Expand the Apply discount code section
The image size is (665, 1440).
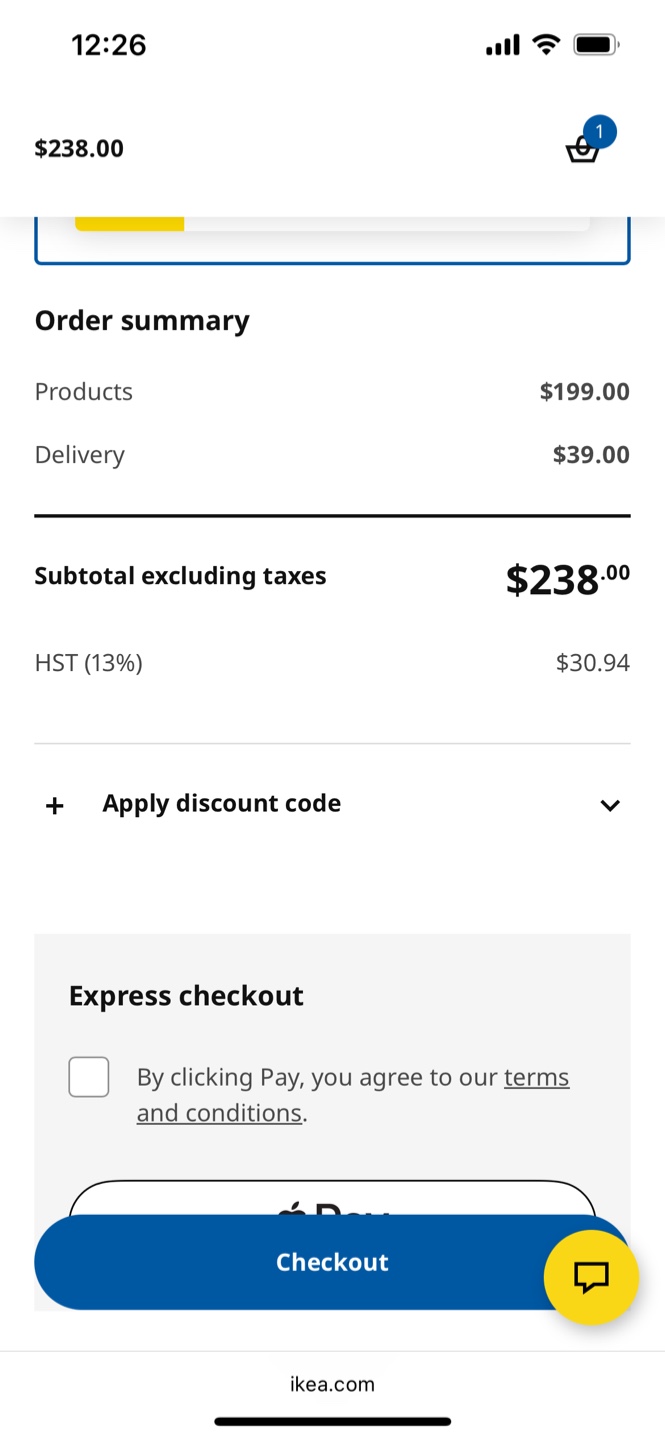click(x=332, y=804)
